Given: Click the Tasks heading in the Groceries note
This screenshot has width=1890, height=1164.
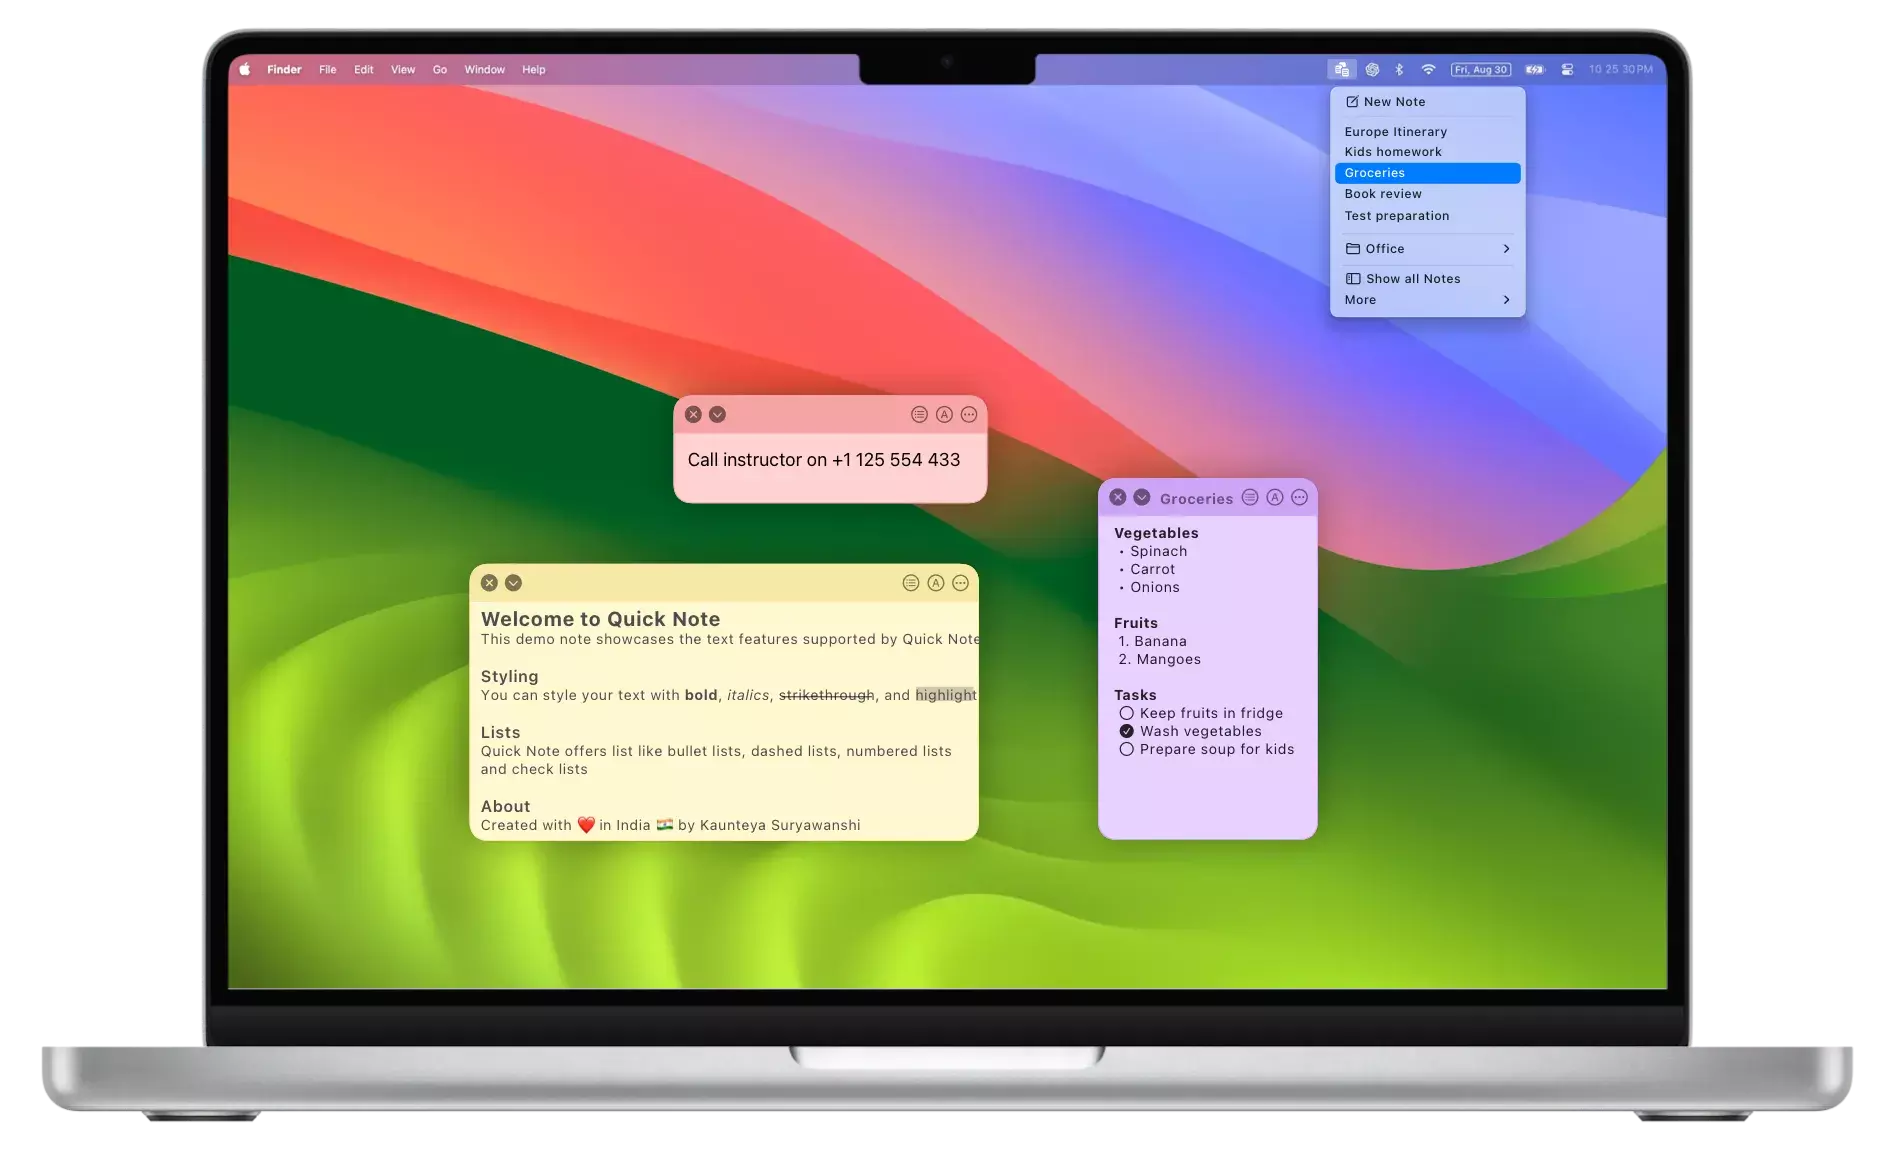Looking at the screenshot, I should click(1136, 695).
